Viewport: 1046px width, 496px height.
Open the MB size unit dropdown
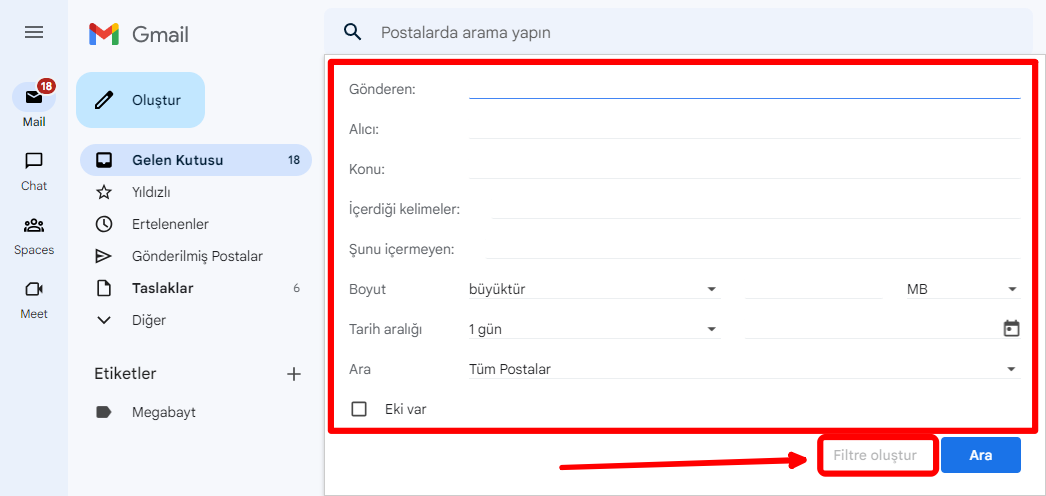[961, 289]
